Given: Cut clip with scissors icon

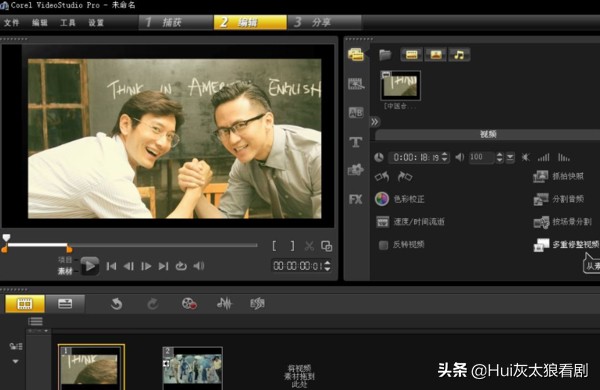Looking at the screenshot, I should pyautogui.click(x=309, y=246).
